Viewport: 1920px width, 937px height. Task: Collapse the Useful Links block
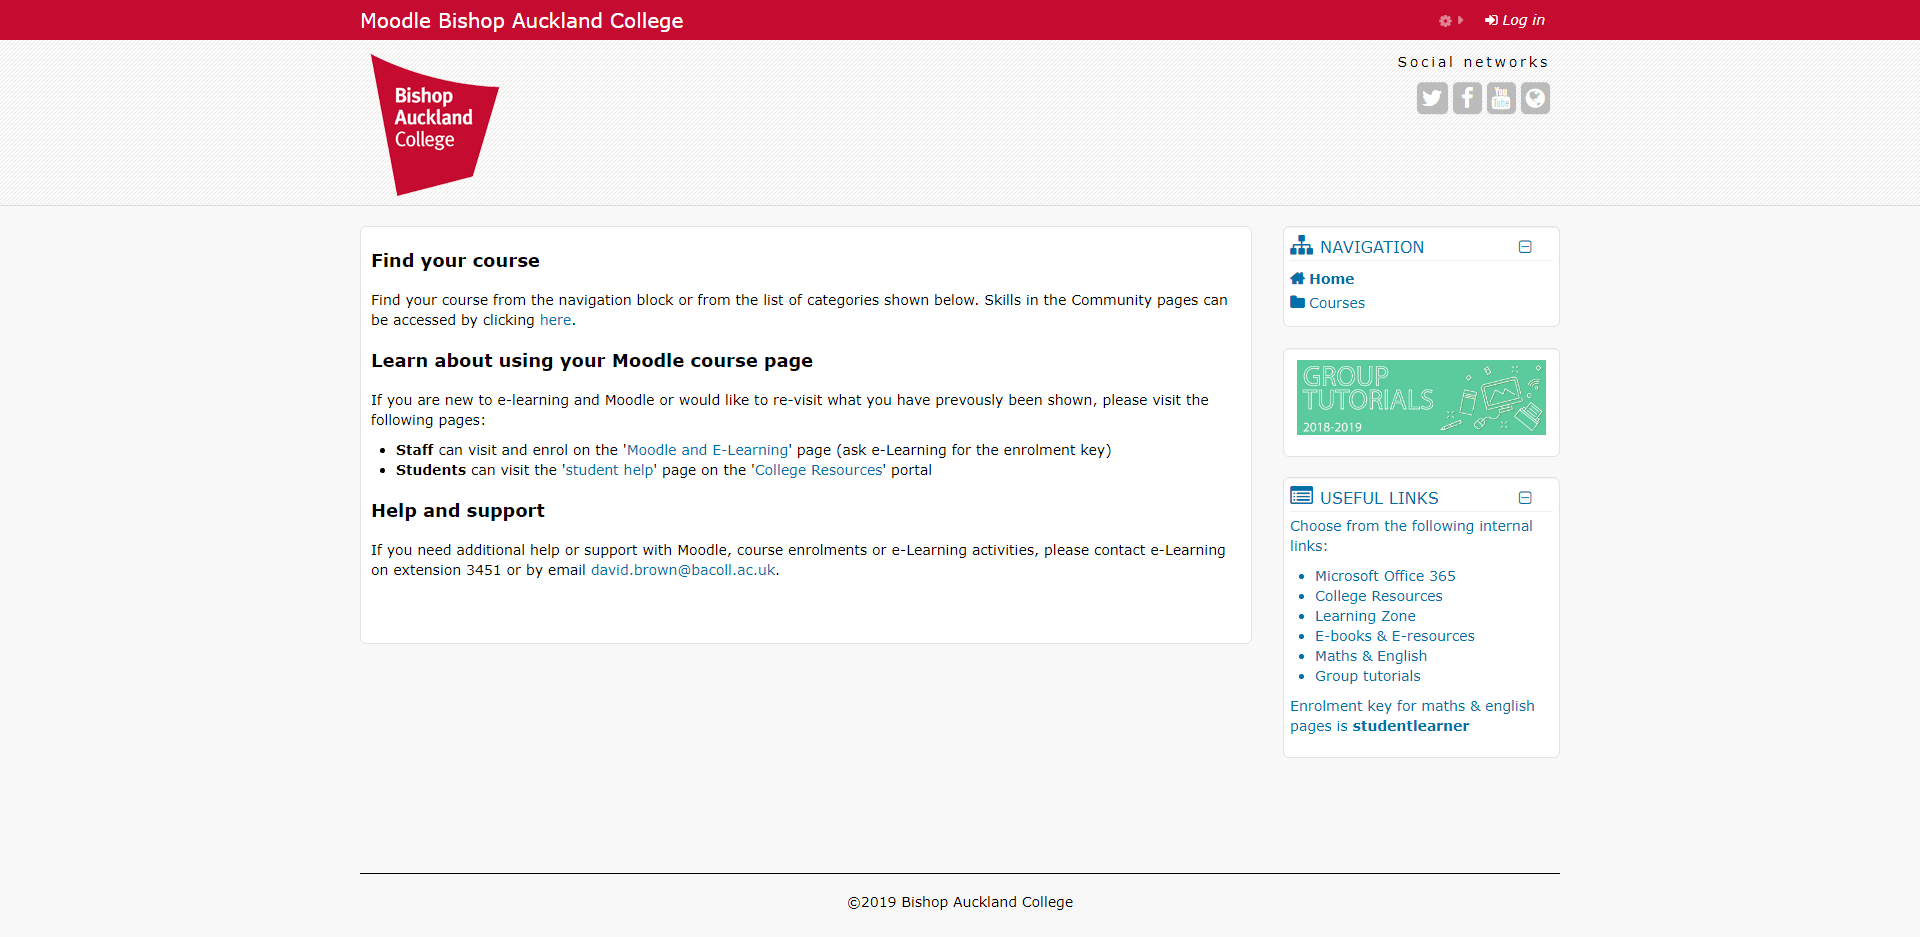(1525, 498)
